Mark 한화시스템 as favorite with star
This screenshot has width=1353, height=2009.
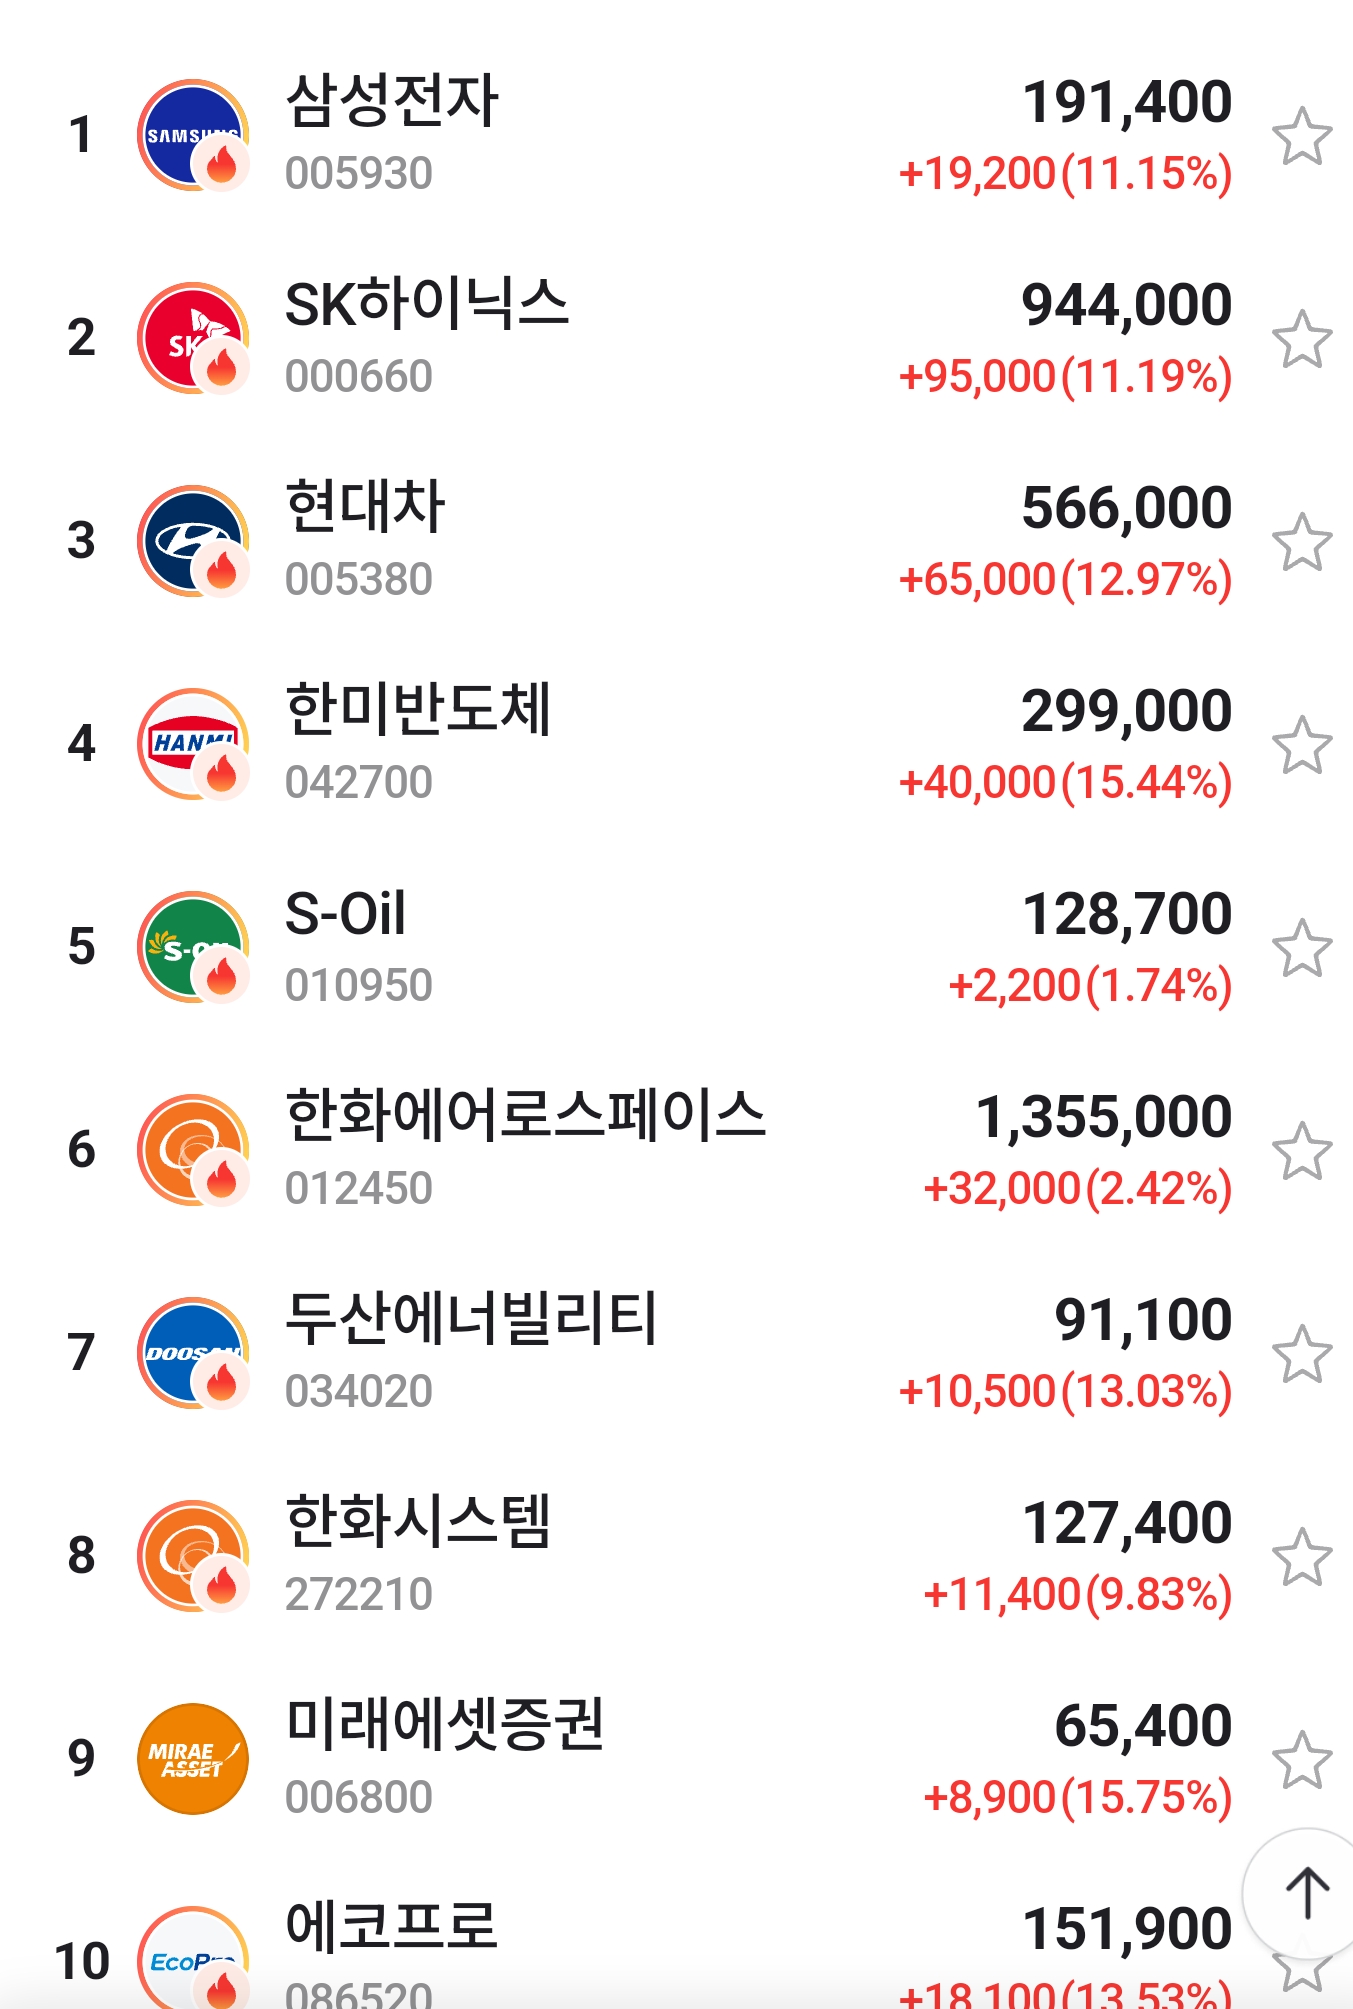click(1302, 1557)
